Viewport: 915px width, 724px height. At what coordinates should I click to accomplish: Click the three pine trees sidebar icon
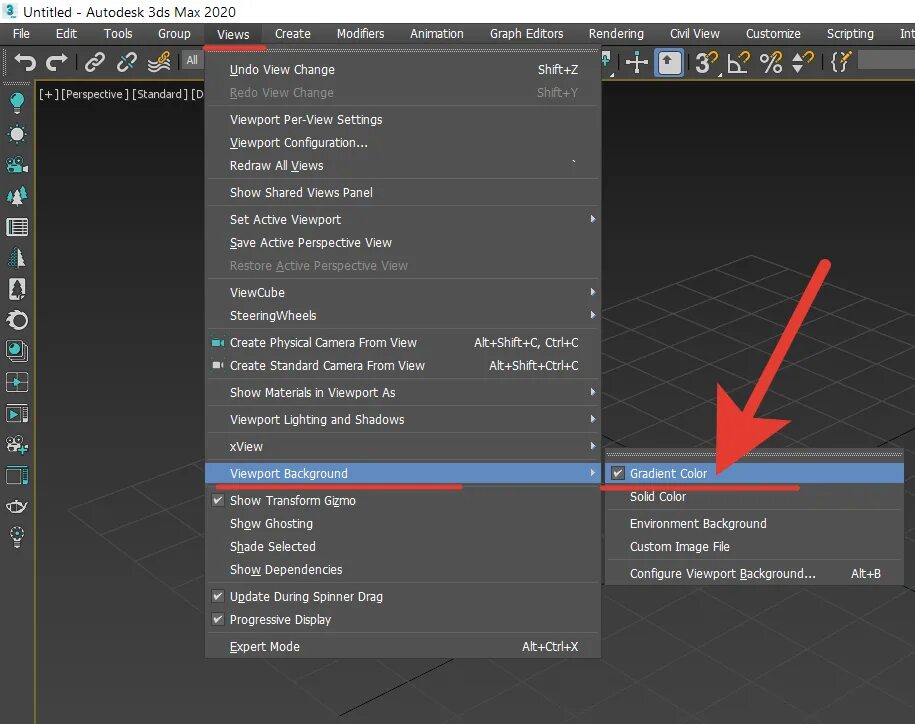(17, 196)
